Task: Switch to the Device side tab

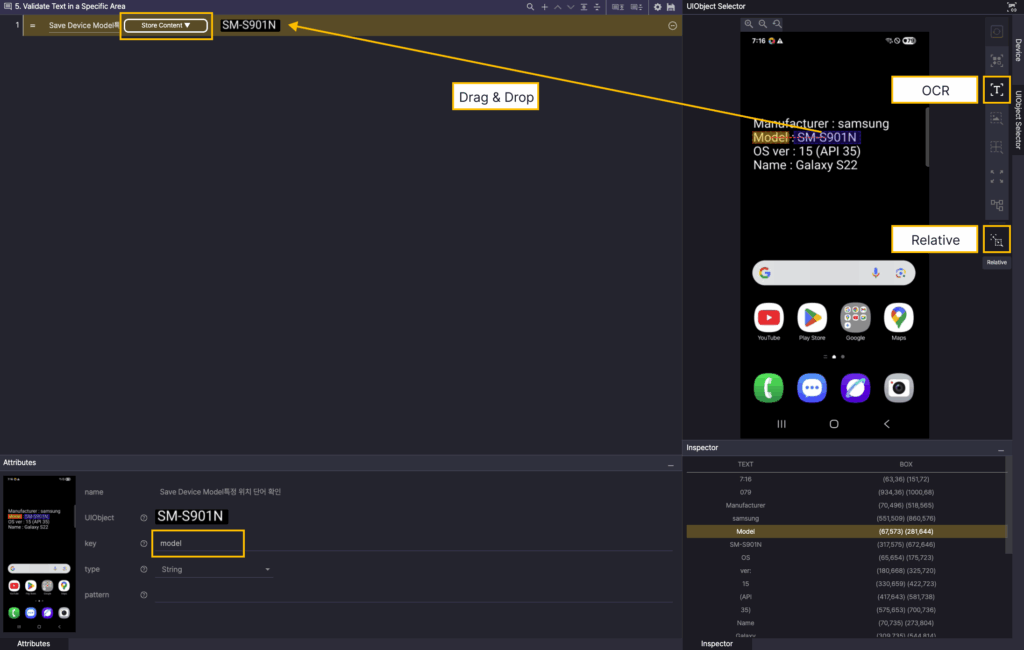Action: tap(1017, 50)
